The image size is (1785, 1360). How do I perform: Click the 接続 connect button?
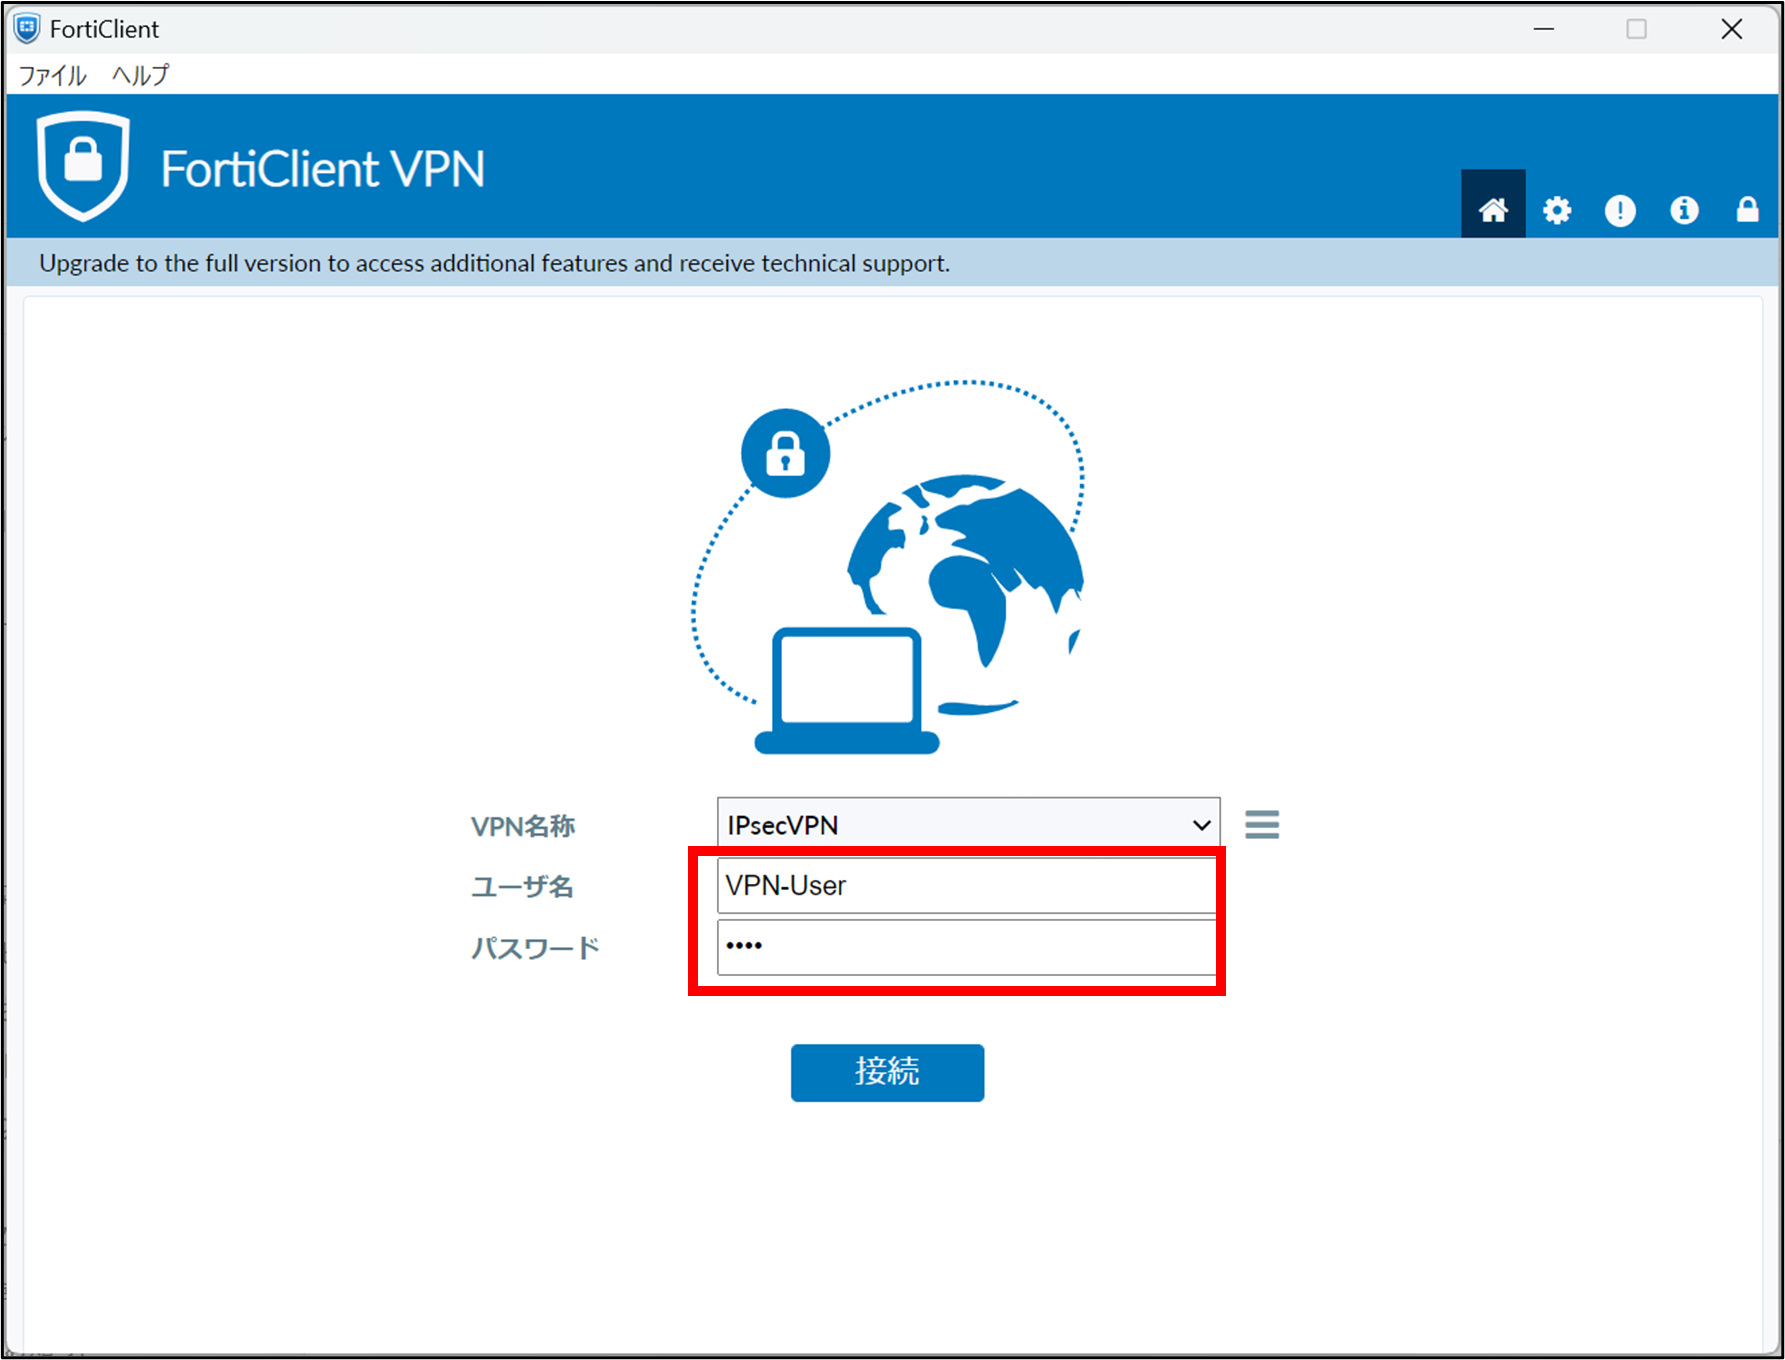click(887, 1073)
